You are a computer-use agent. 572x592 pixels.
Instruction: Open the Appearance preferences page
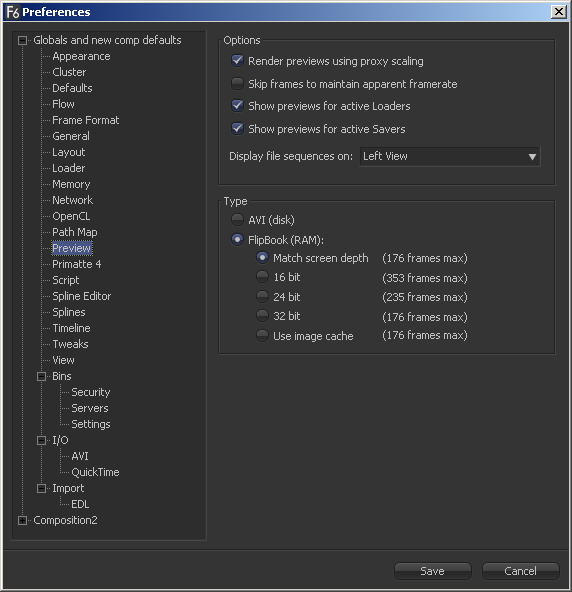pyautogui.click(x=81, y=56)
